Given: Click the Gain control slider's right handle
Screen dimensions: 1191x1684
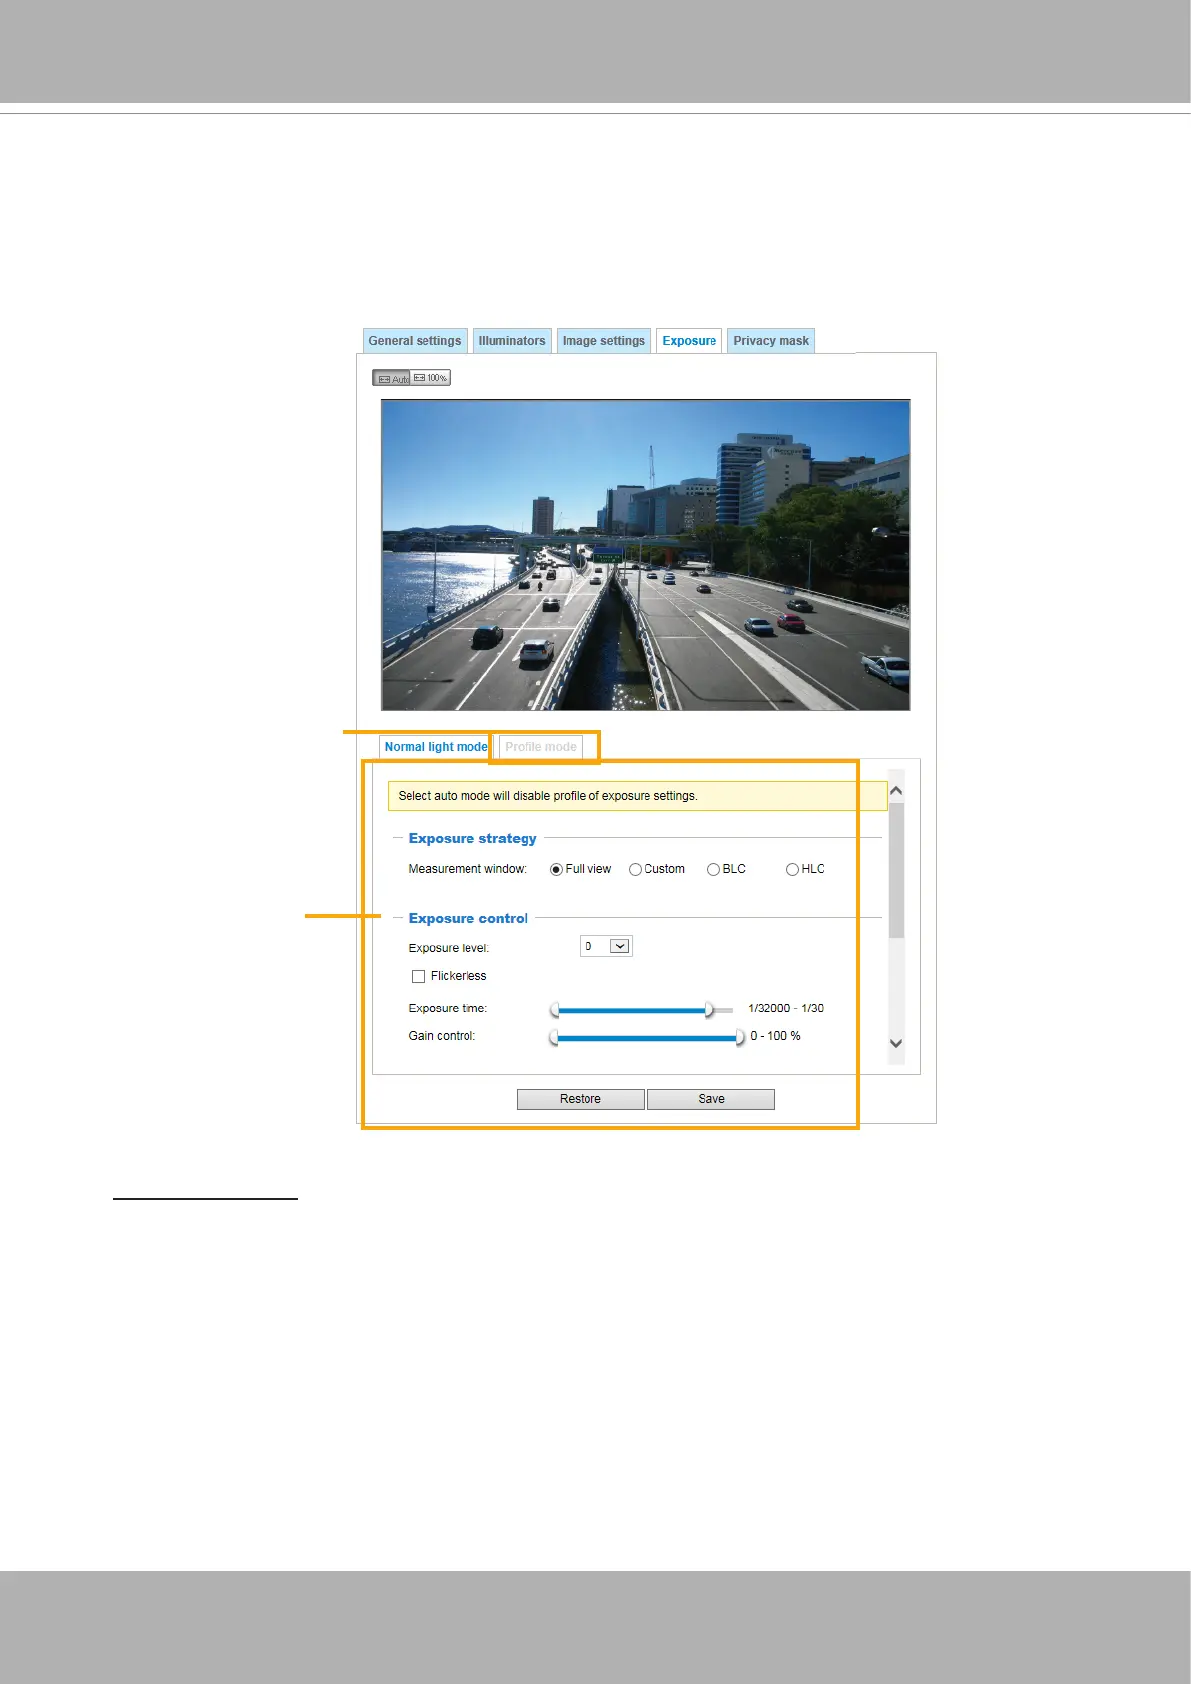Looking at the screenshot, I should (740, 1038).
